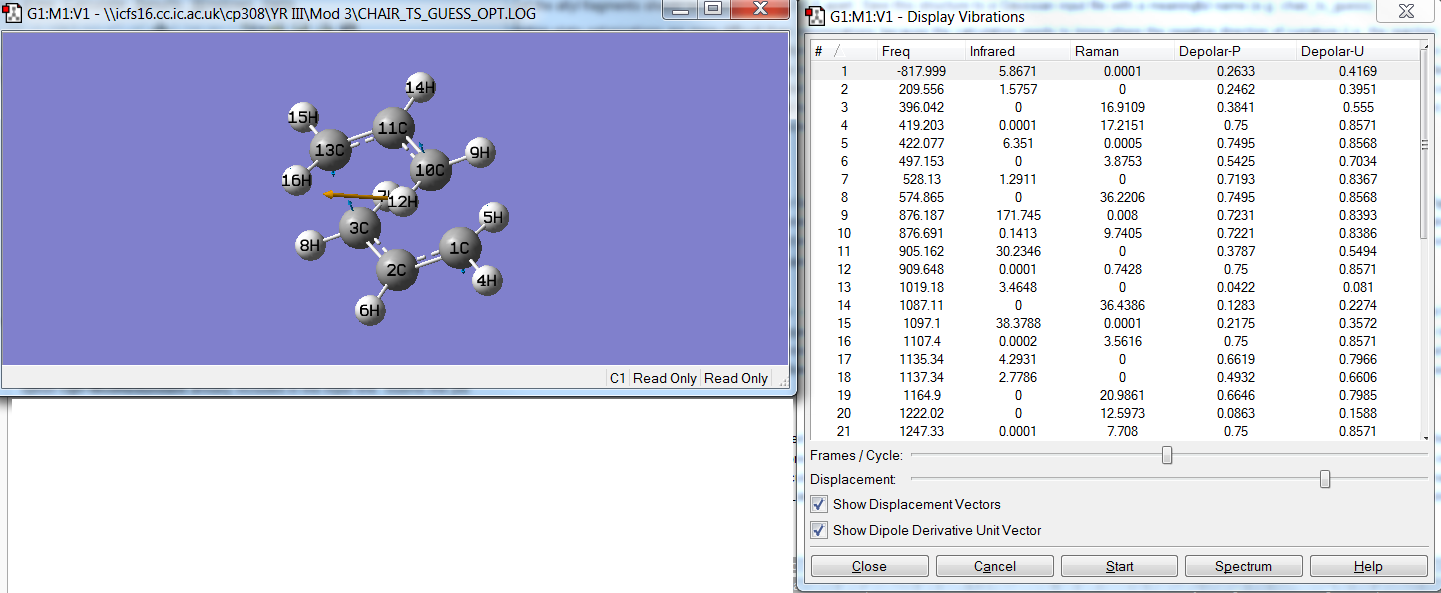Open the Spectrum view
The image size is (1441, 593).
(x=1243, y=566)
